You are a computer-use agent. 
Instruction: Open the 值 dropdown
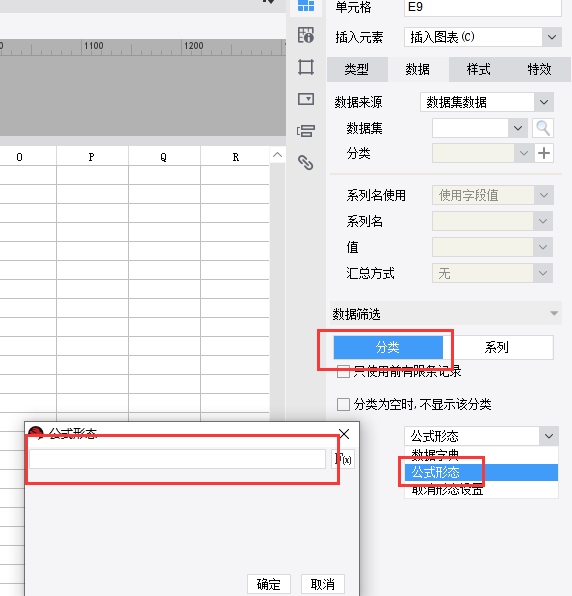coord(543,247)
